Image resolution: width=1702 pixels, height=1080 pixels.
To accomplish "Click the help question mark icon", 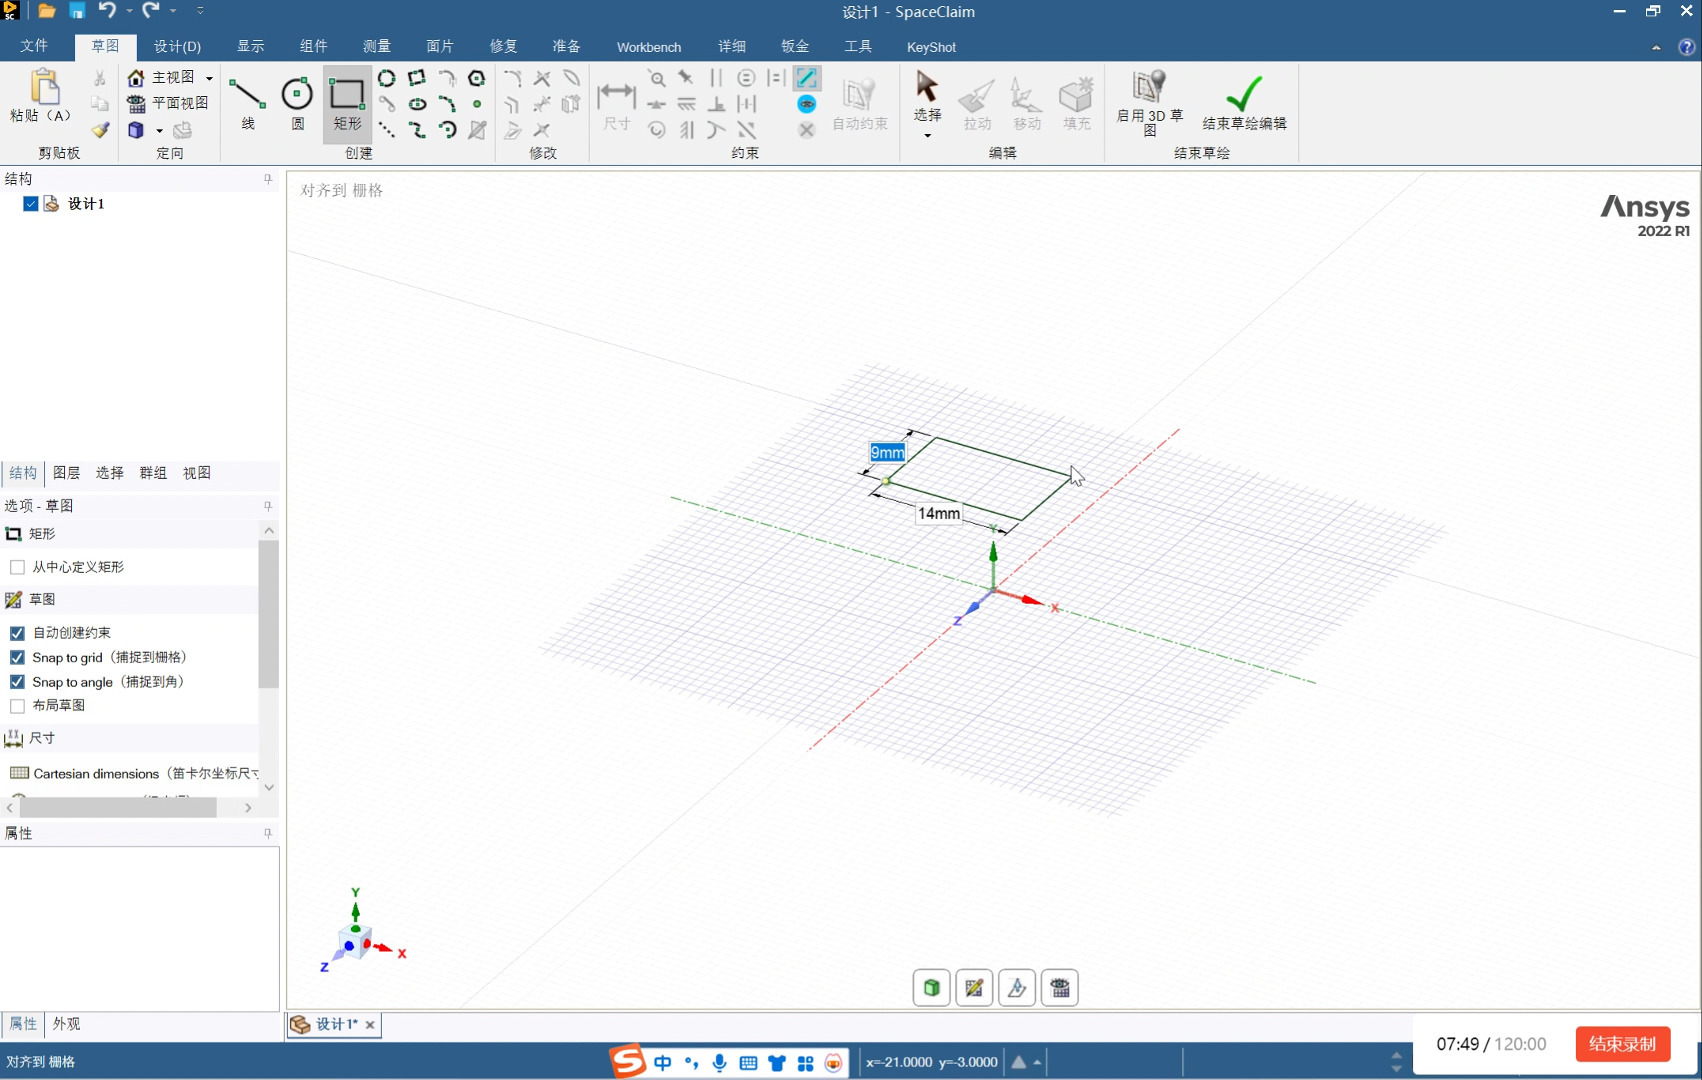I will pos(1686,47).
